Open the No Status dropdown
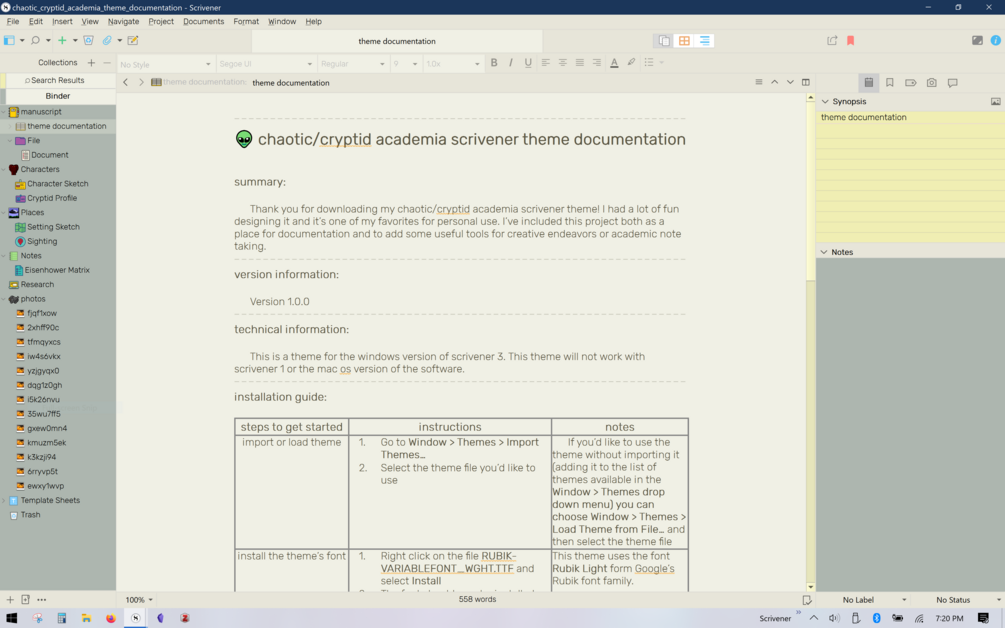This screenshot has width=1005, height=628. [968, 600]
